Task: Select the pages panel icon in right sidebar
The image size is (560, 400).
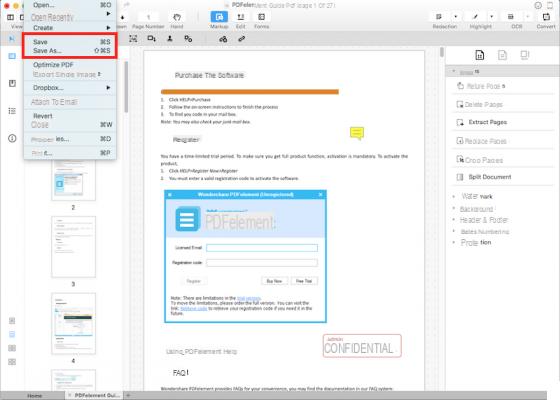Action: coord(480,55)
